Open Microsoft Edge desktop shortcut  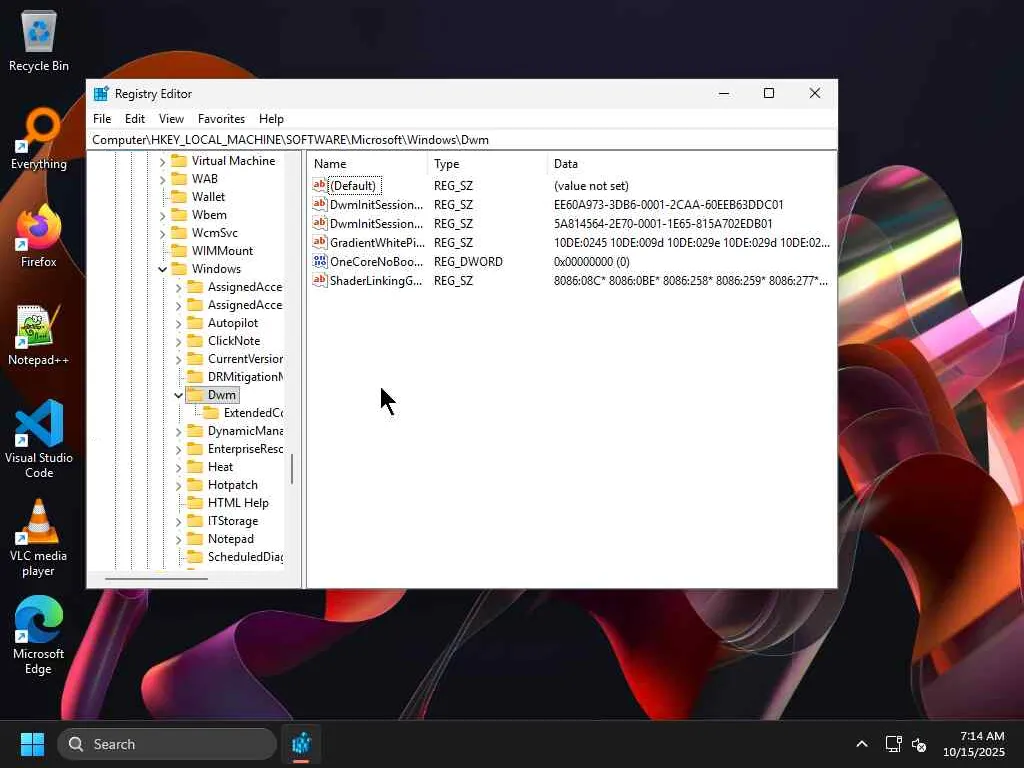(x=39, y=635)
